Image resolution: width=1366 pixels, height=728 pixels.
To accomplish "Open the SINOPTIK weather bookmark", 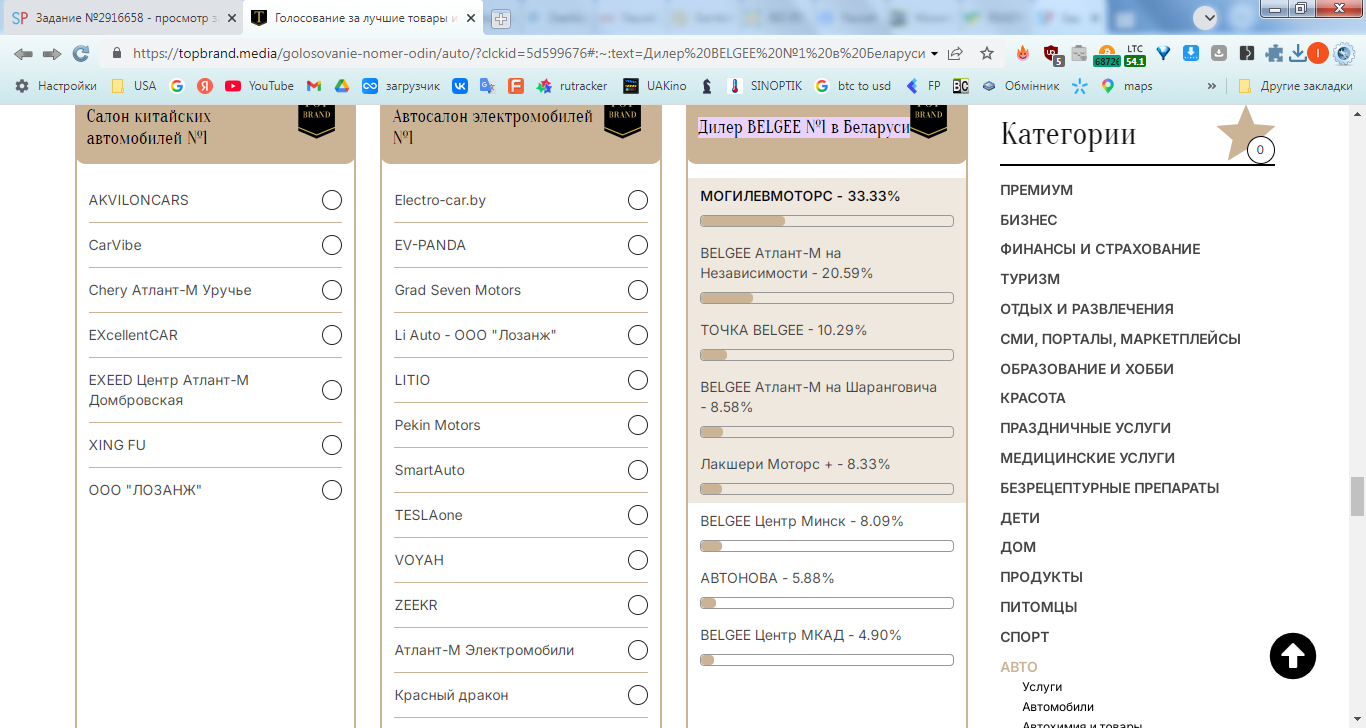I will pyautogui.click(x=765, y=86).
